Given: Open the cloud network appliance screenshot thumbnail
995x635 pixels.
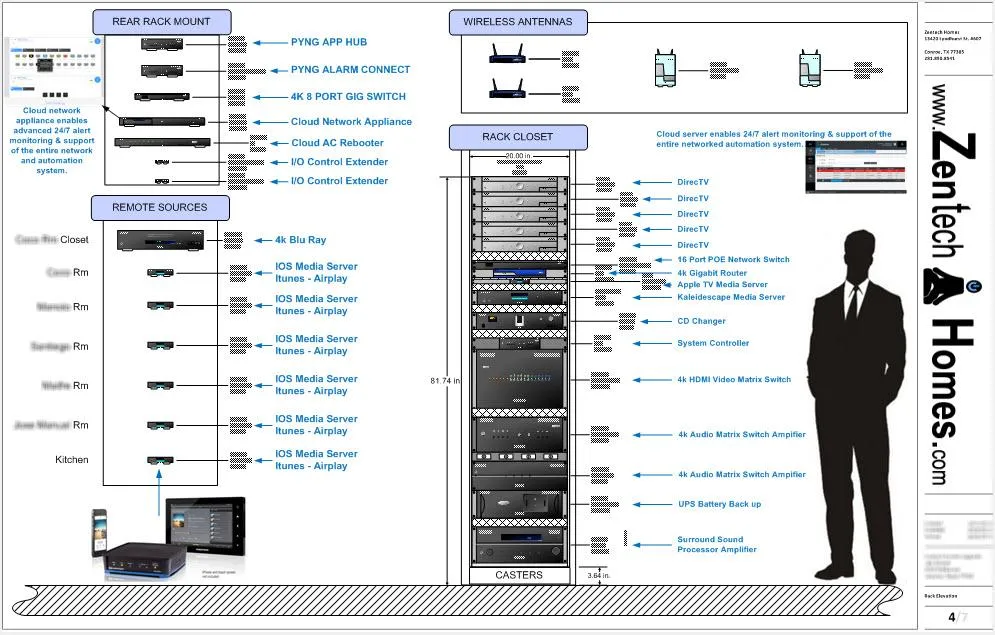Looking at the screenshot, I should 54,70.
